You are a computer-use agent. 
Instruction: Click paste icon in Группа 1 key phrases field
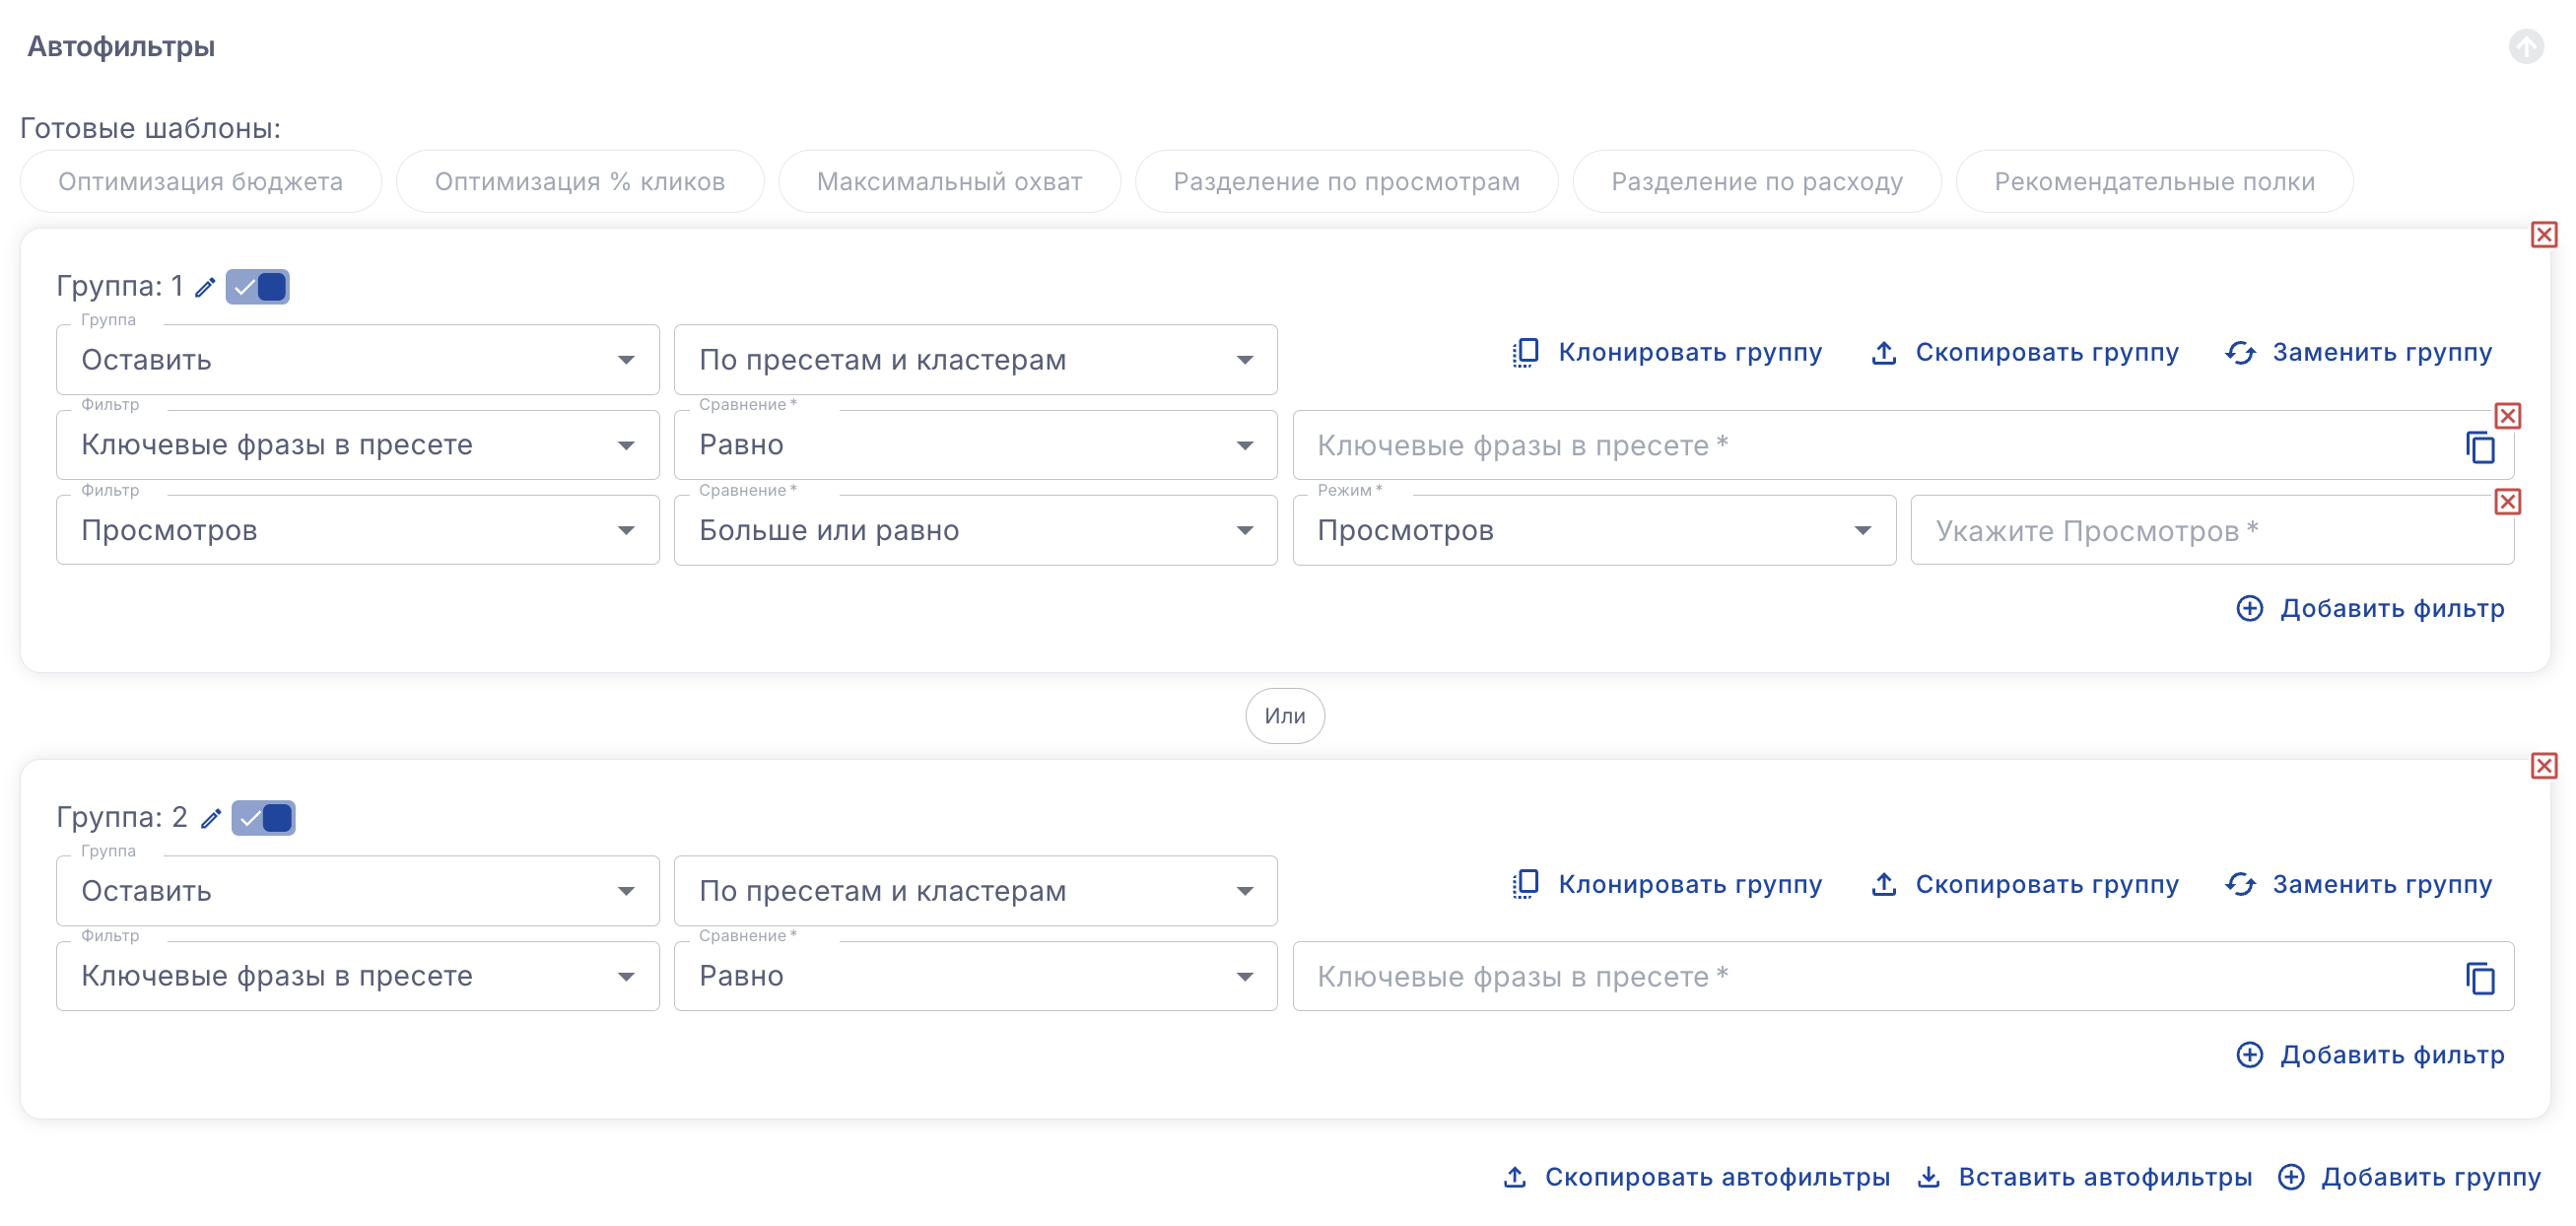click(x=2480, y=447)
